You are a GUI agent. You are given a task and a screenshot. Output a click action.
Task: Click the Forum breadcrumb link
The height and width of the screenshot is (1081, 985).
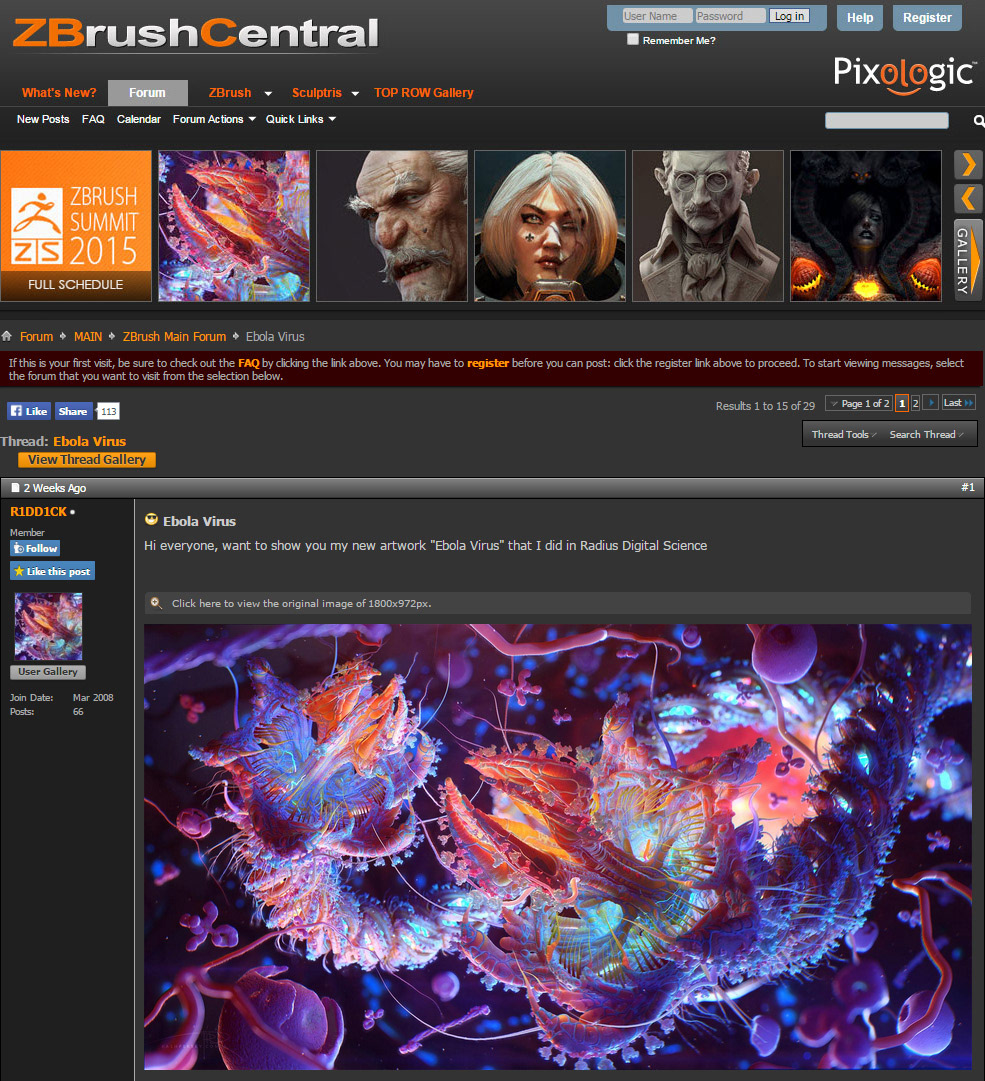(37, 336)
